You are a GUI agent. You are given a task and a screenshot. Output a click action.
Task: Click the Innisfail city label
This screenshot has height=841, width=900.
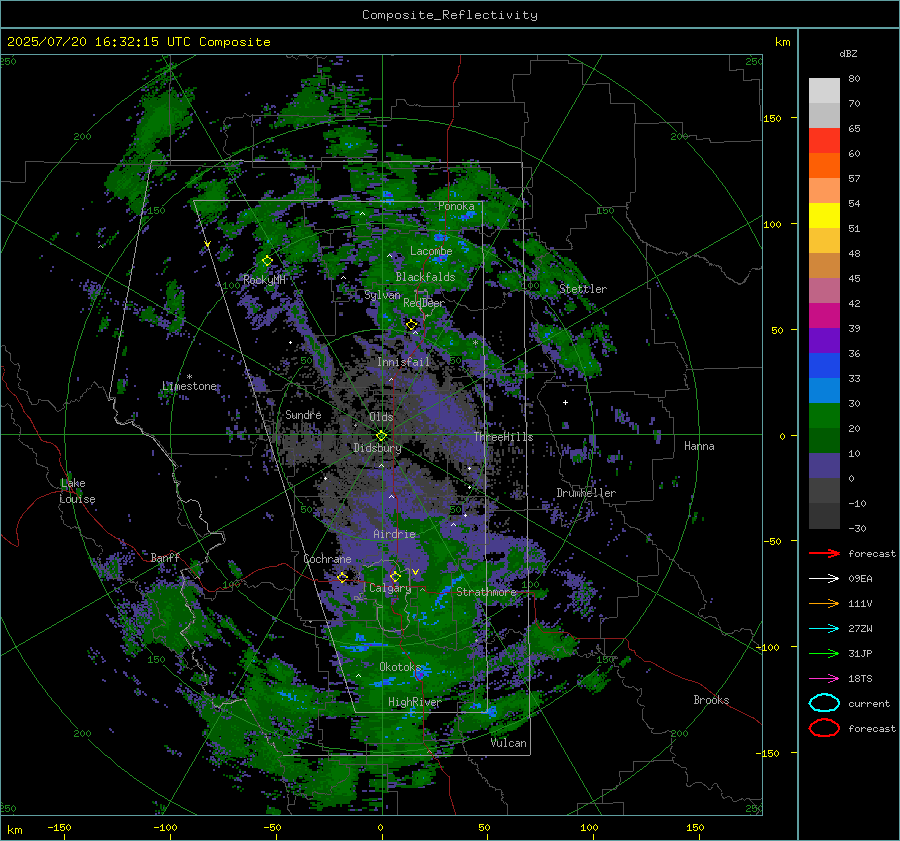tap(403, 362)
